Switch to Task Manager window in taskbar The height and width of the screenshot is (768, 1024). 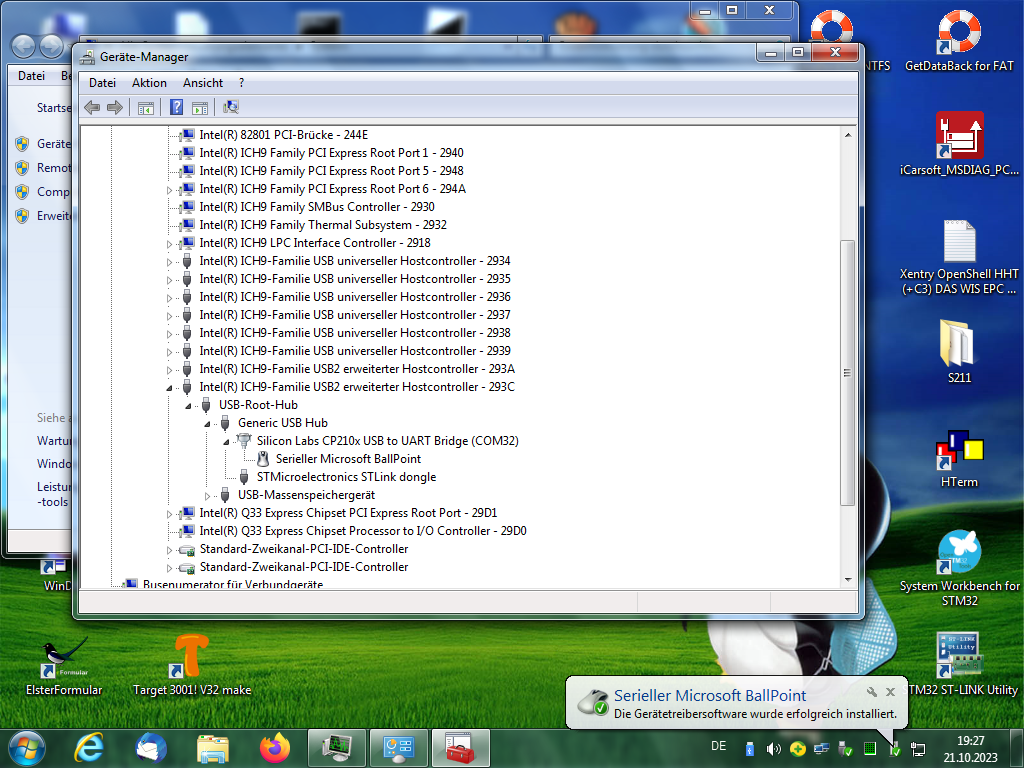point(336,748)
